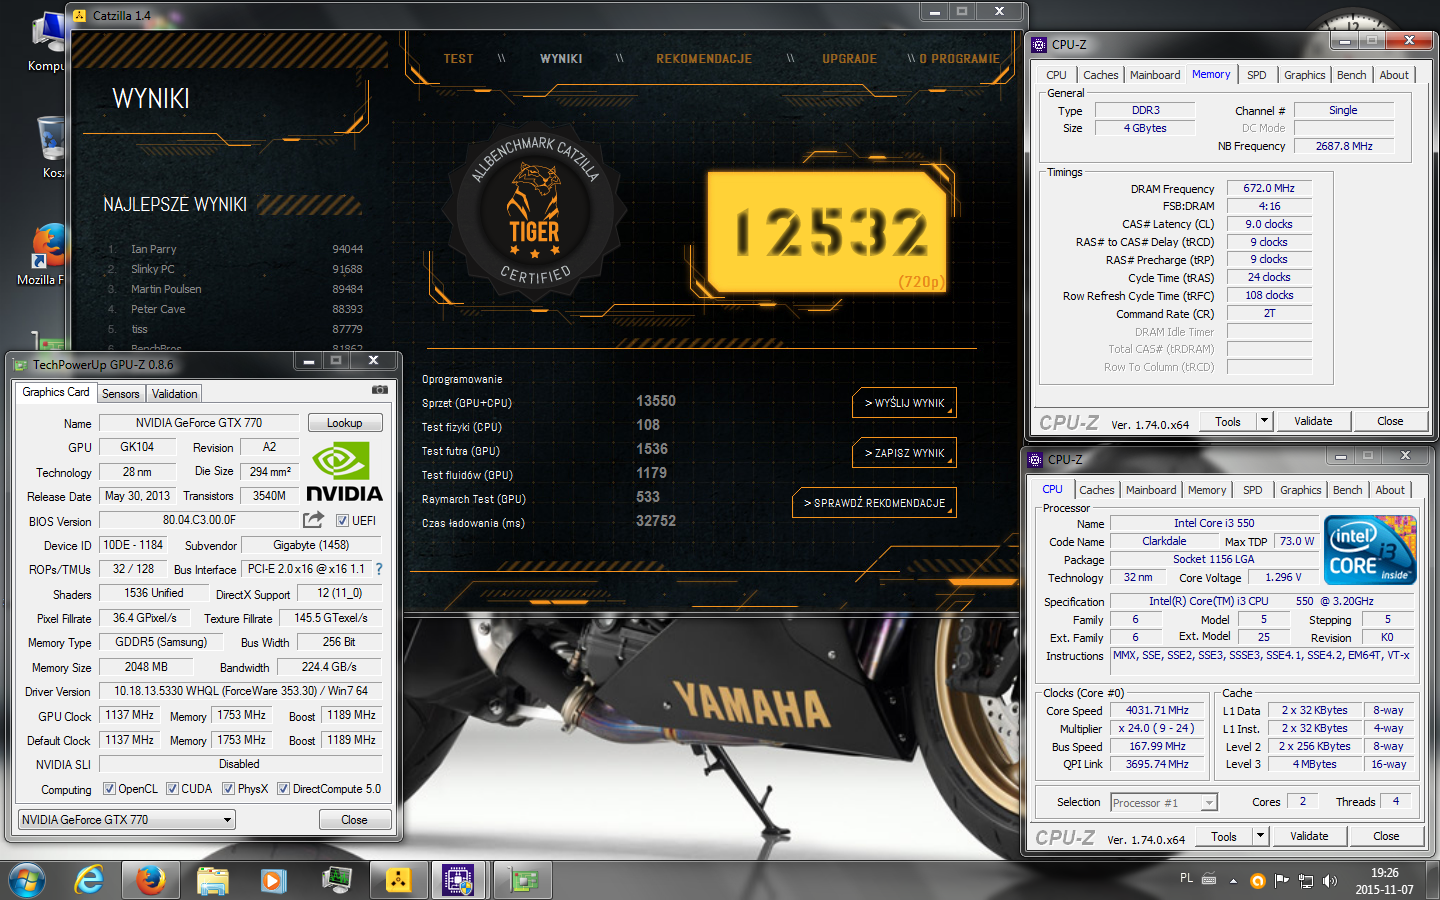Toggle the CUDA checkbox

click(173, 789)
